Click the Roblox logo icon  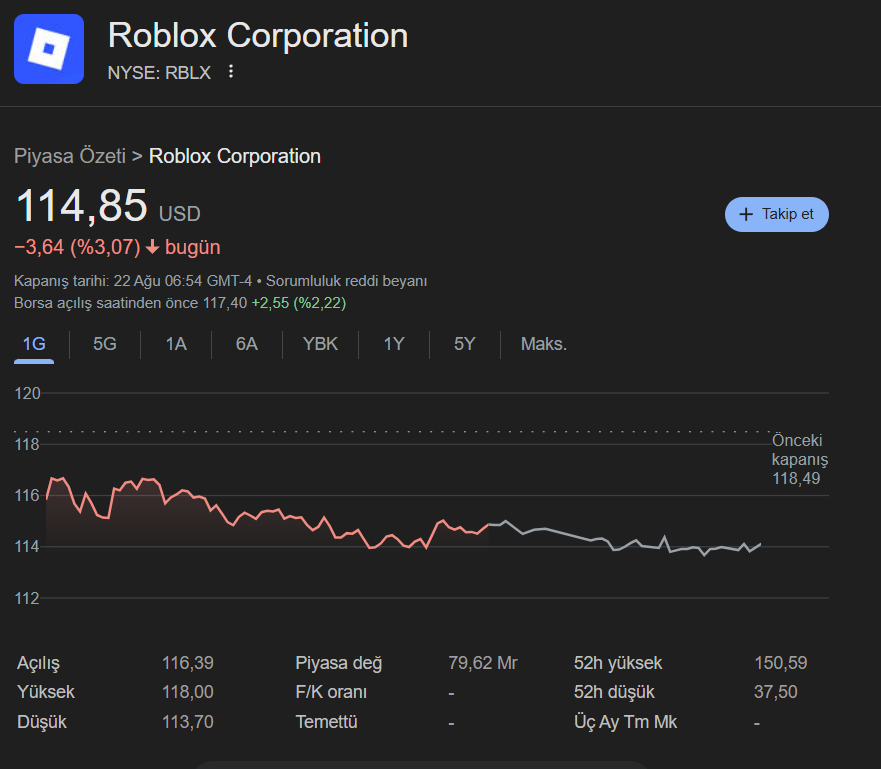[x=49, y=49]
